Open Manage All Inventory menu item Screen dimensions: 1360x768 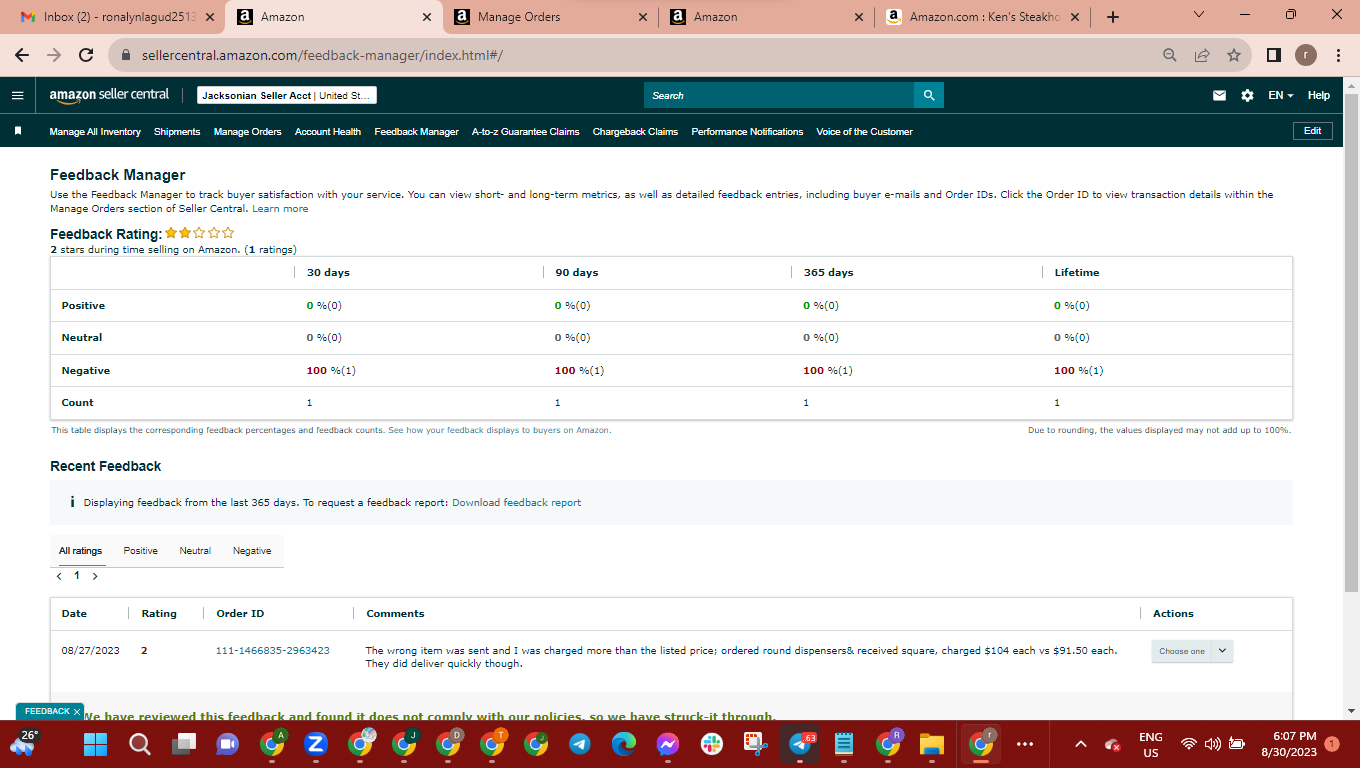[95, 132]
